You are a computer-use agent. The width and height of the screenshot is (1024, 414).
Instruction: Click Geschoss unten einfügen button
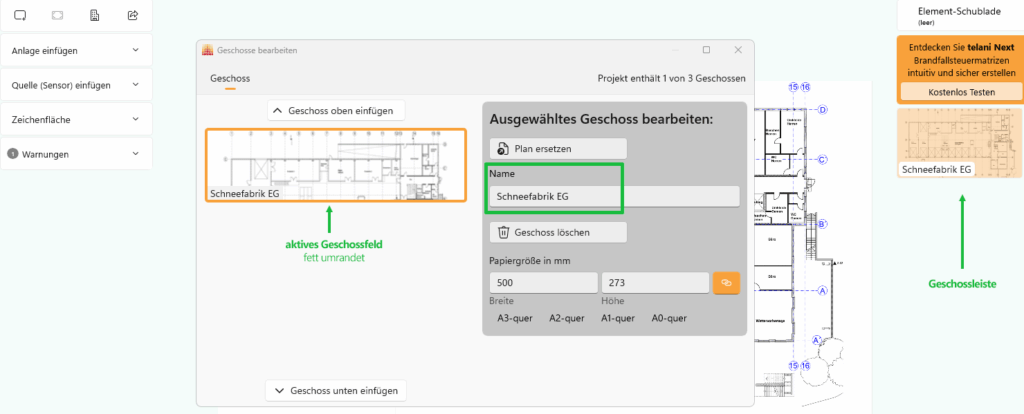pos(336,390)
